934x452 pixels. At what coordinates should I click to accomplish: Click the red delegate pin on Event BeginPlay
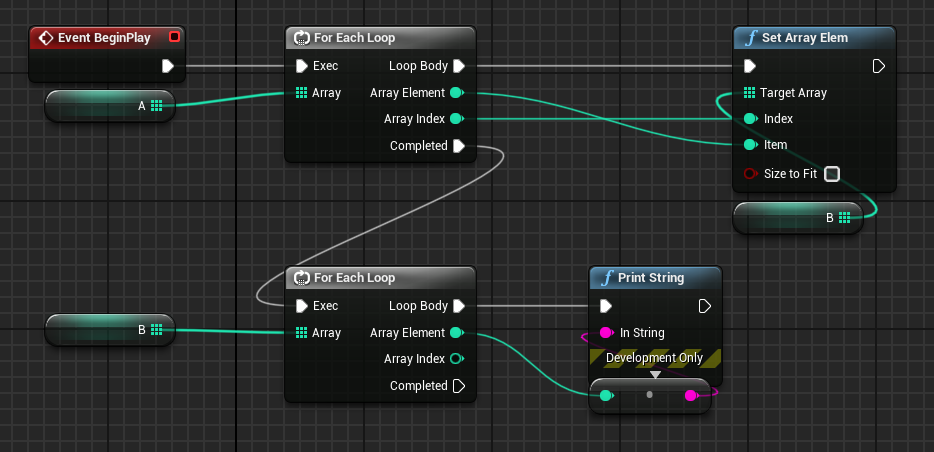tap(175, 37)
